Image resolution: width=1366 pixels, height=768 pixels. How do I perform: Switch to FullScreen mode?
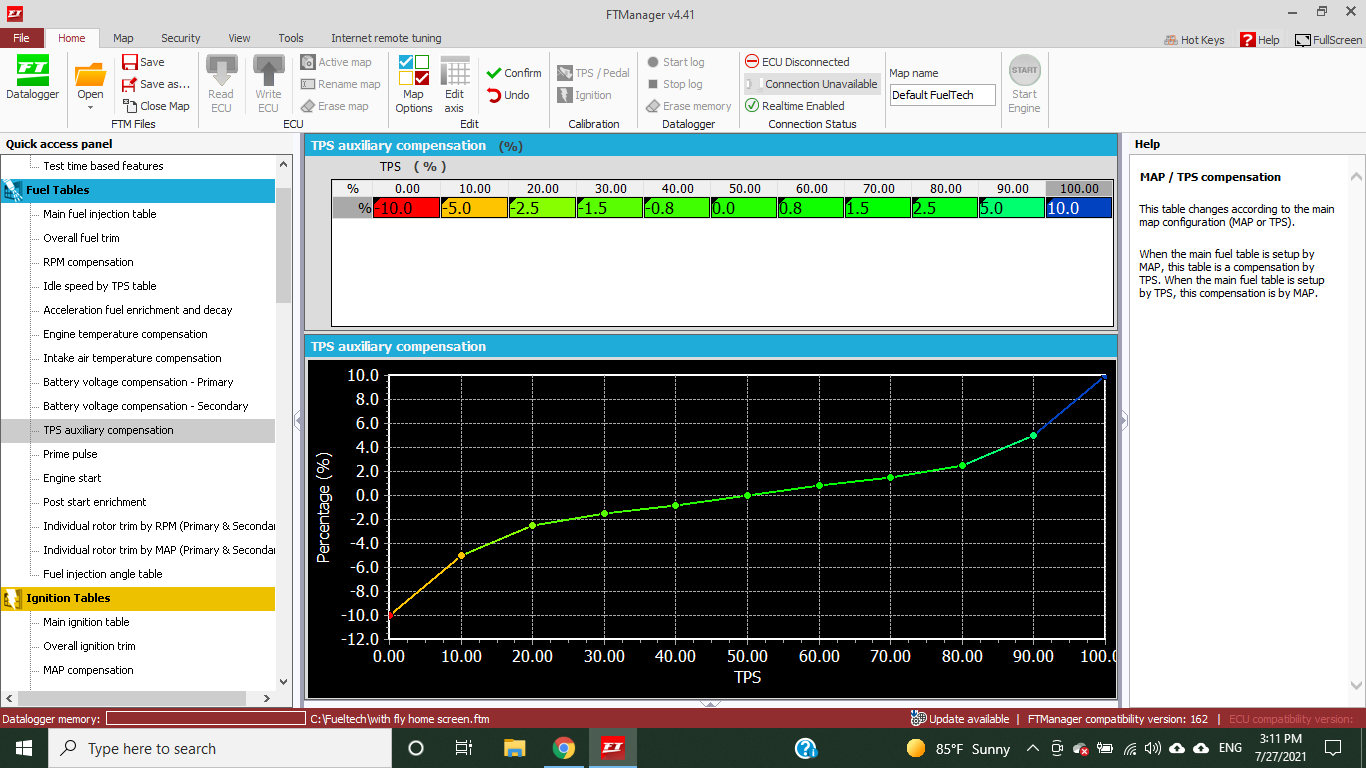[1328, 40]
